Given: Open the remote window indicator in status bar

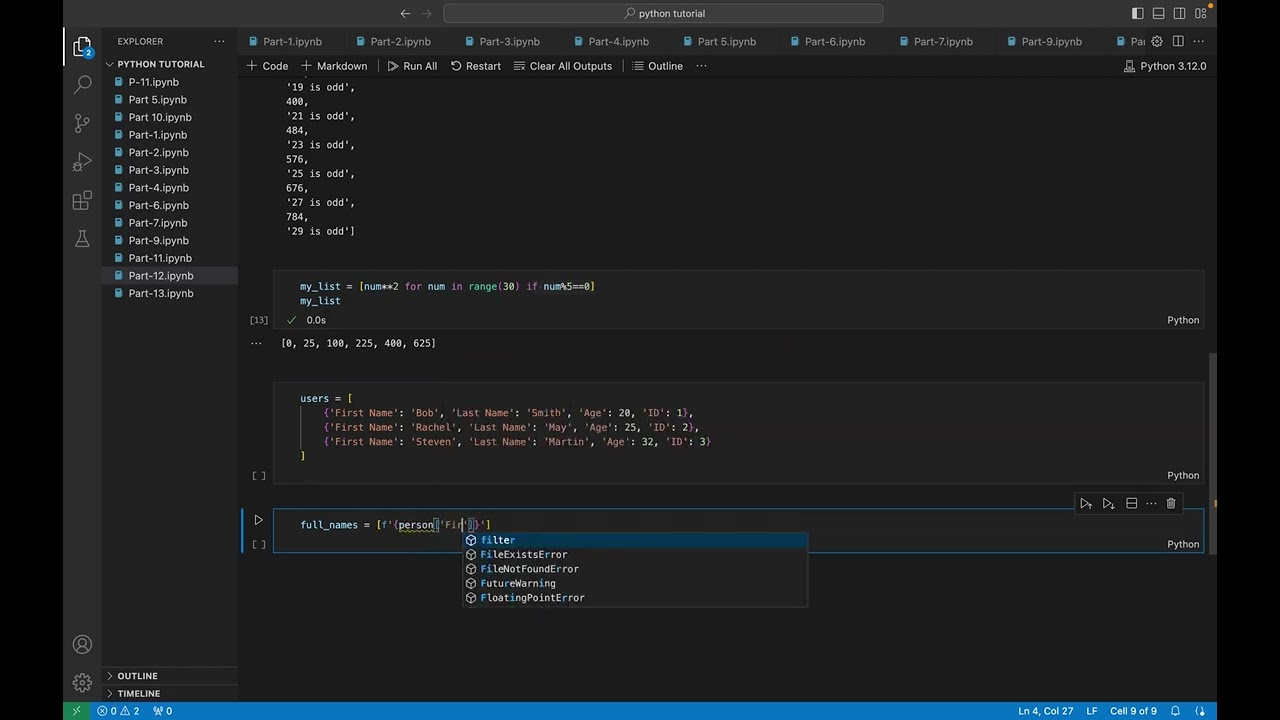Looking at the screenshot, I should click(76, 711).
